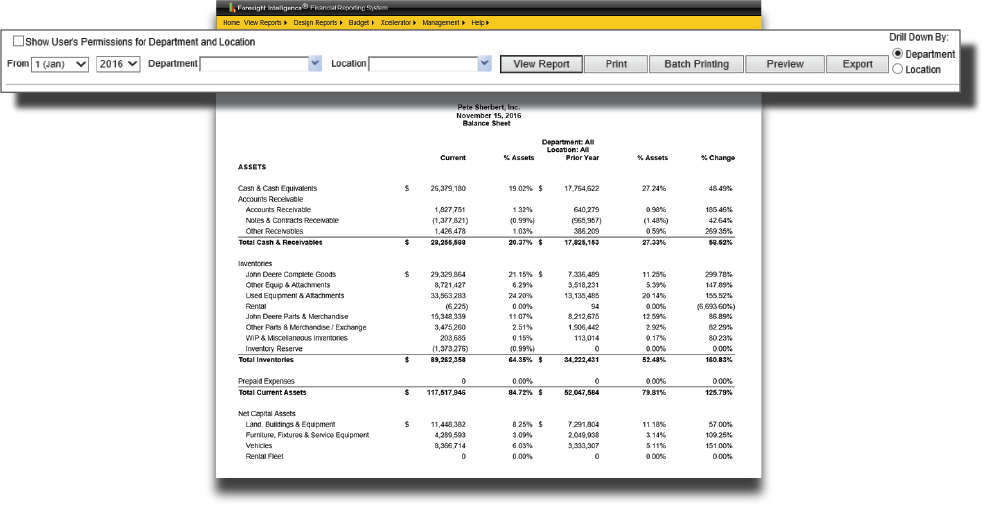
Task: Click the Other Receivables row label
Action: tap(274, 231)
